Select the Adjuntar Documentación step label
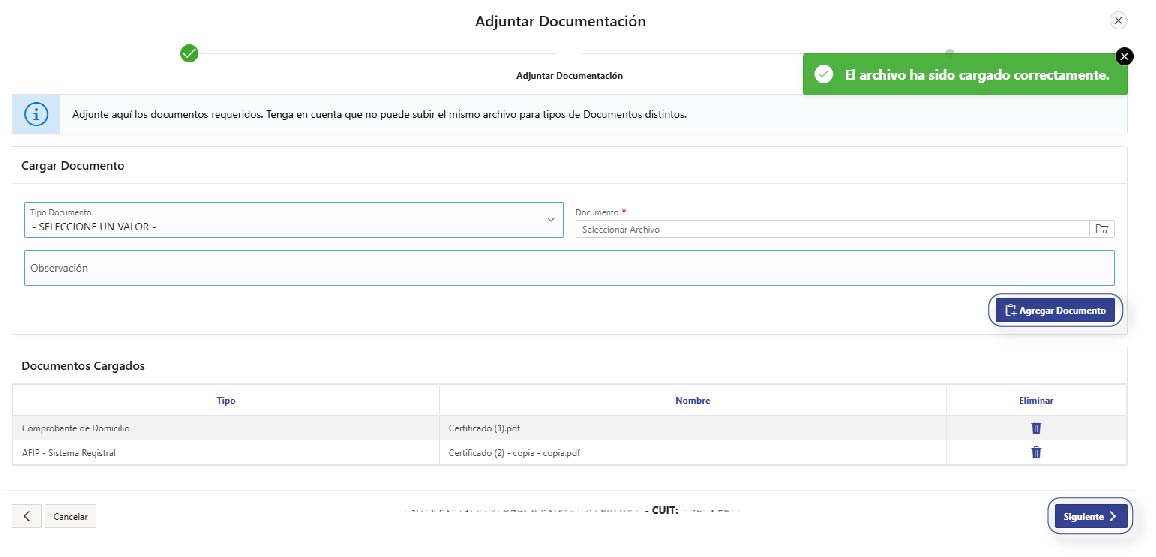Image resolution: width=1156 pixels, height=557 pixels. pos(569,75)
